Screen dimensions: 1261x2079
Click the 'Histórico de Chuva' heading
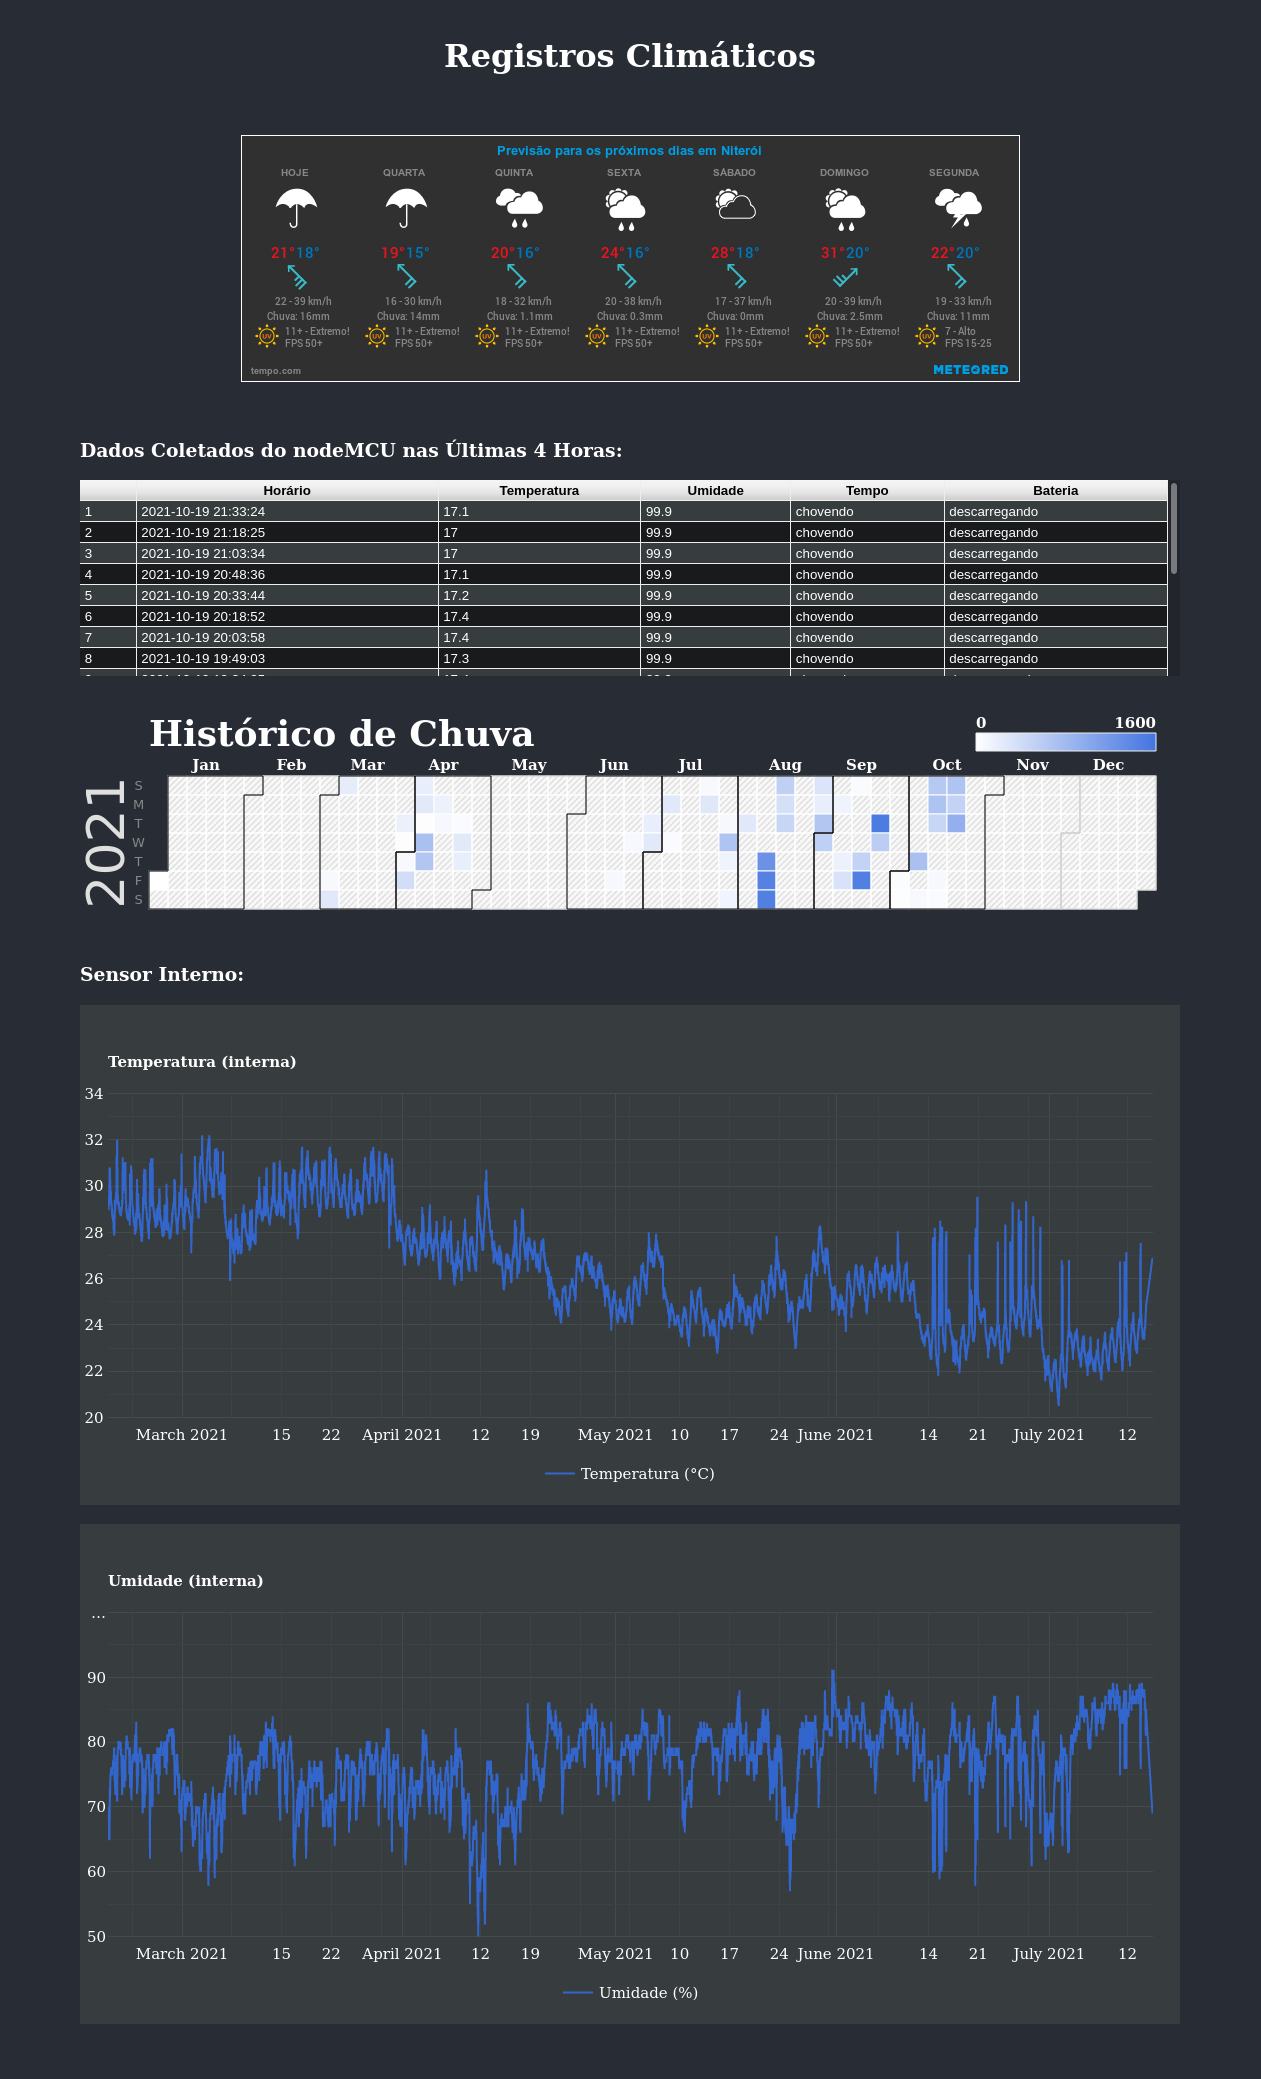[x=342, y=734]
